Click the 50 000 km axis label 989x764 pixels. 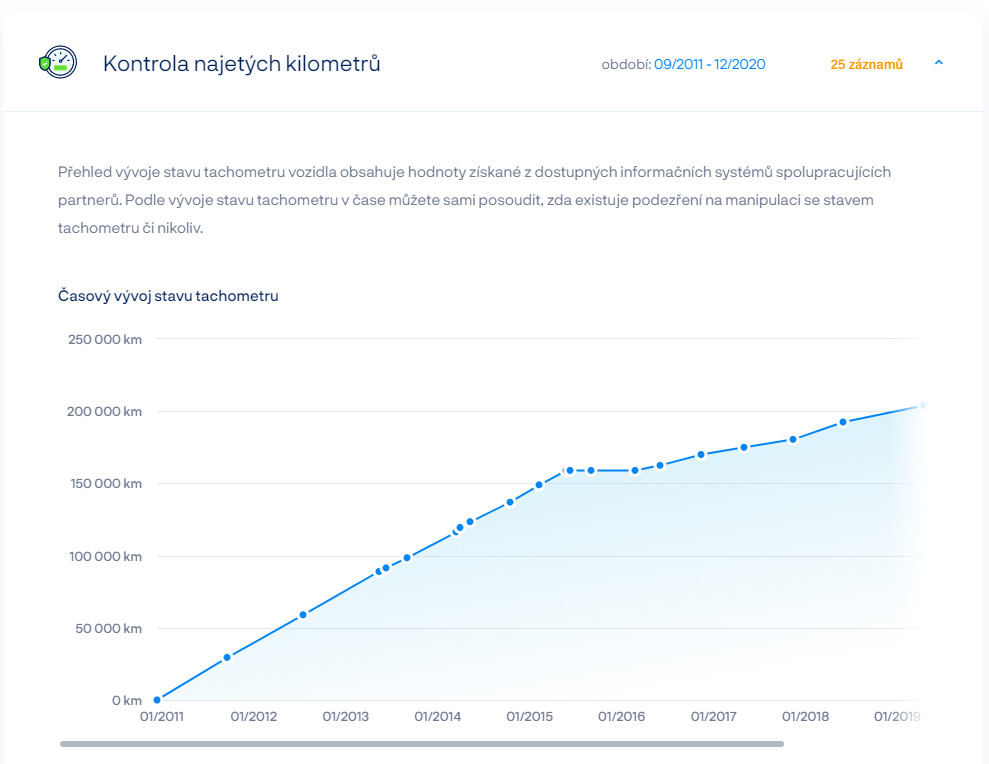point(108,628)
